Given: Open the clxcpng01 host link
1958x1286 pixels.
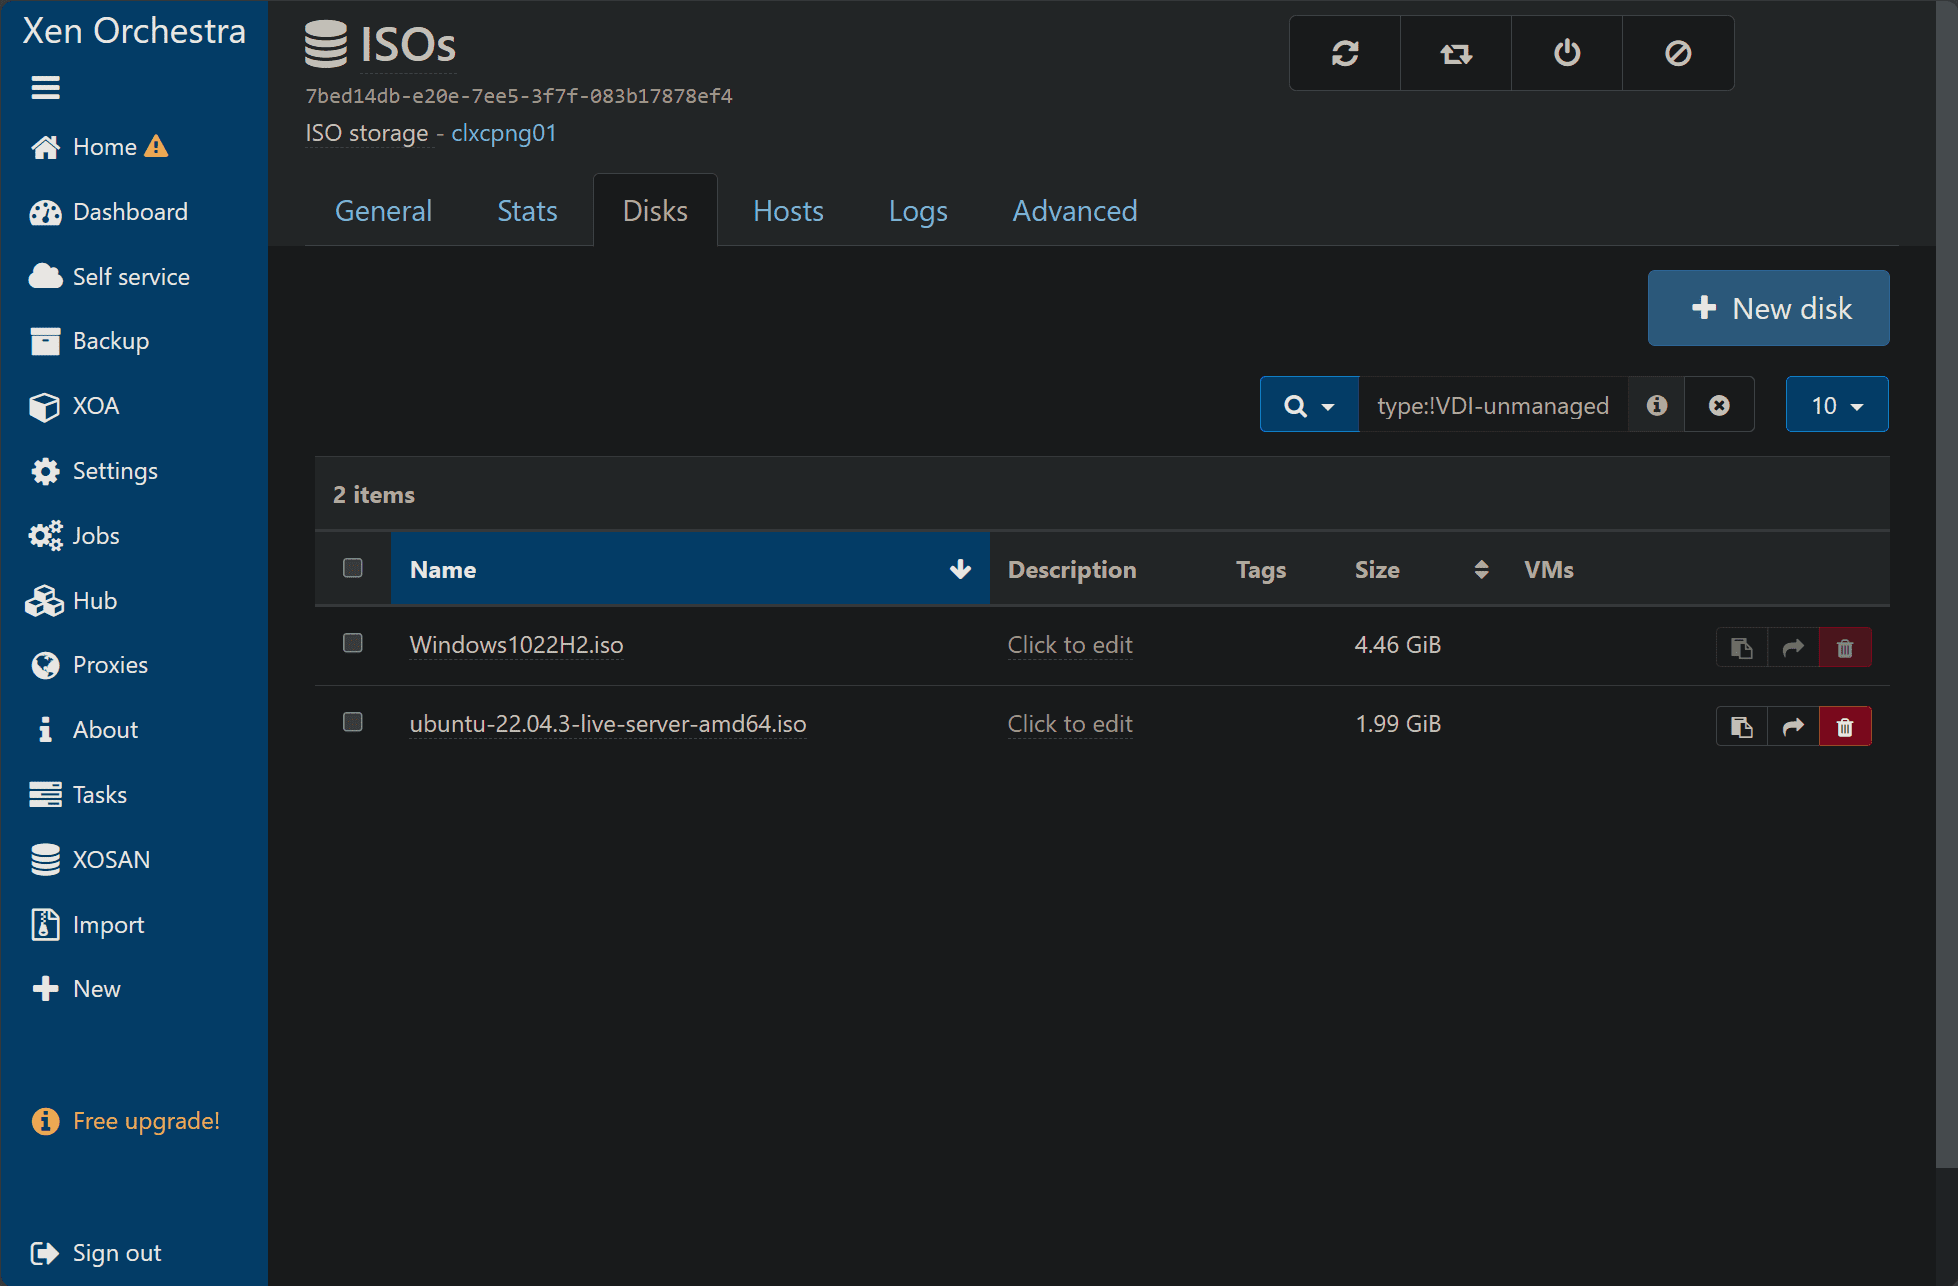Looking at the screenshot, I should [503, 133].
